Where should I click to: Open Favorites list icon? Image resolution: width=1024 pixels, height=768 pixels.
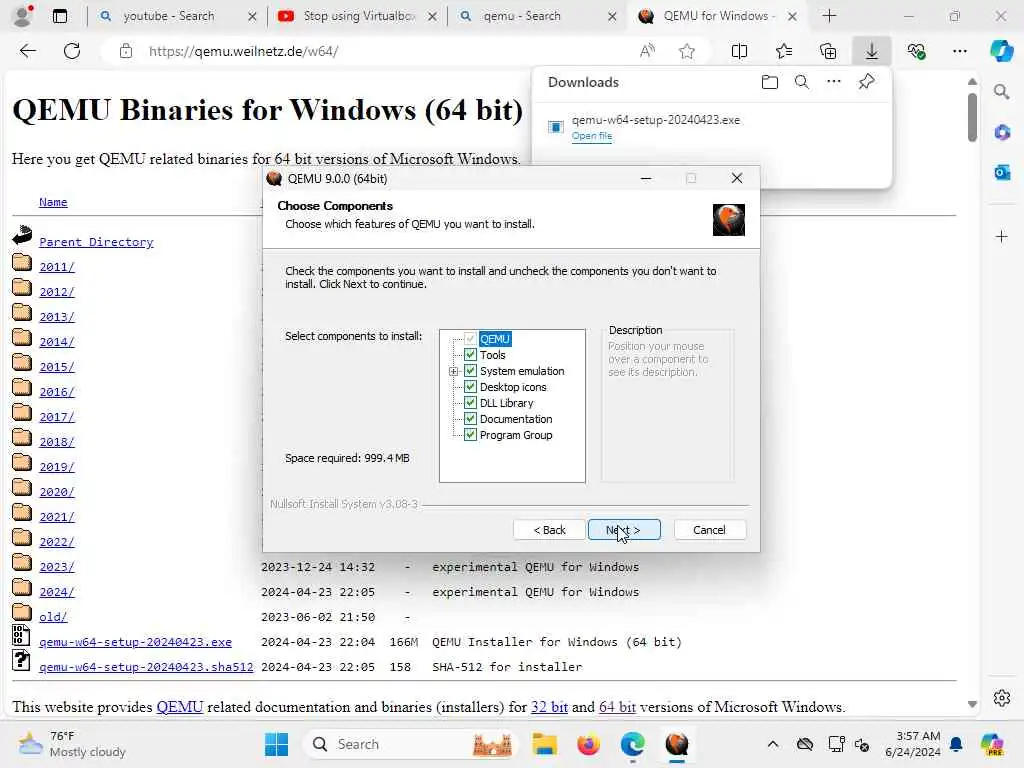784,51
